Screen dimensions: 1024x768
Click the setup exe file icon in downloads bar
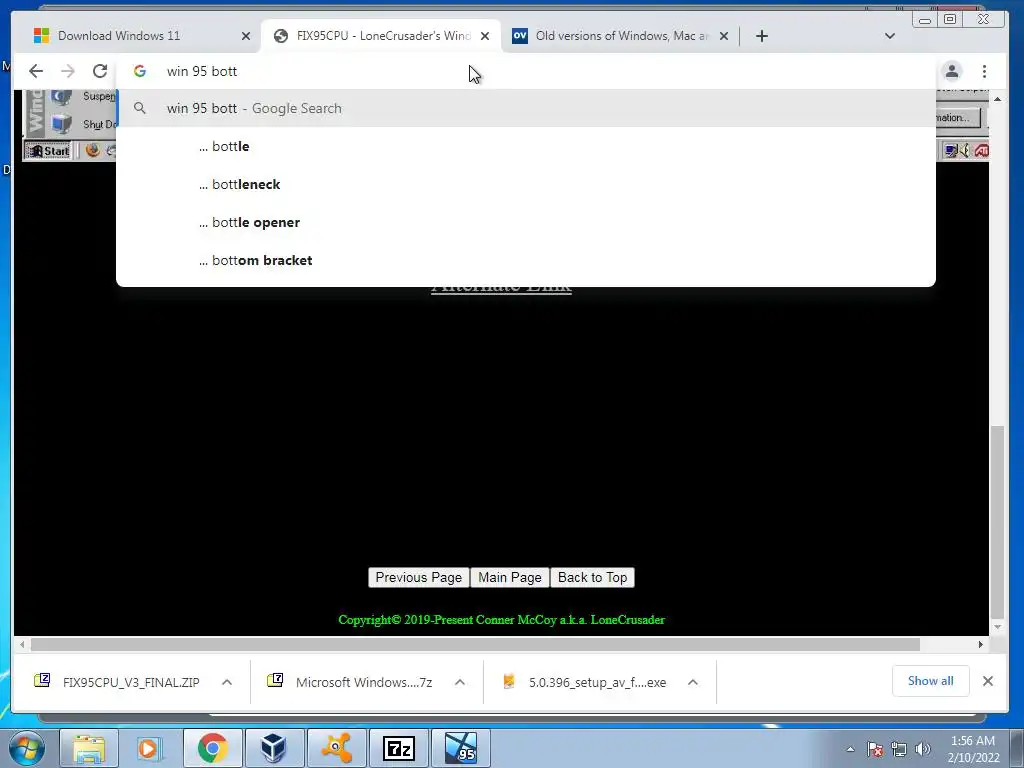(x=509, y=681)
